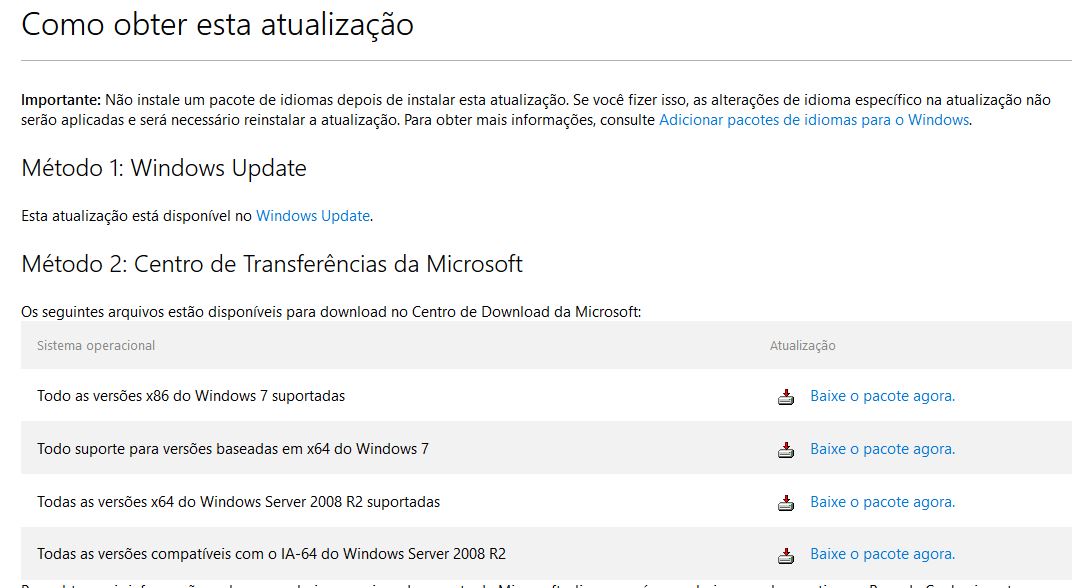Click download icon for Windows 7 x64 row
This screenshot has width=1089, height=588.
tap(785, 449)
